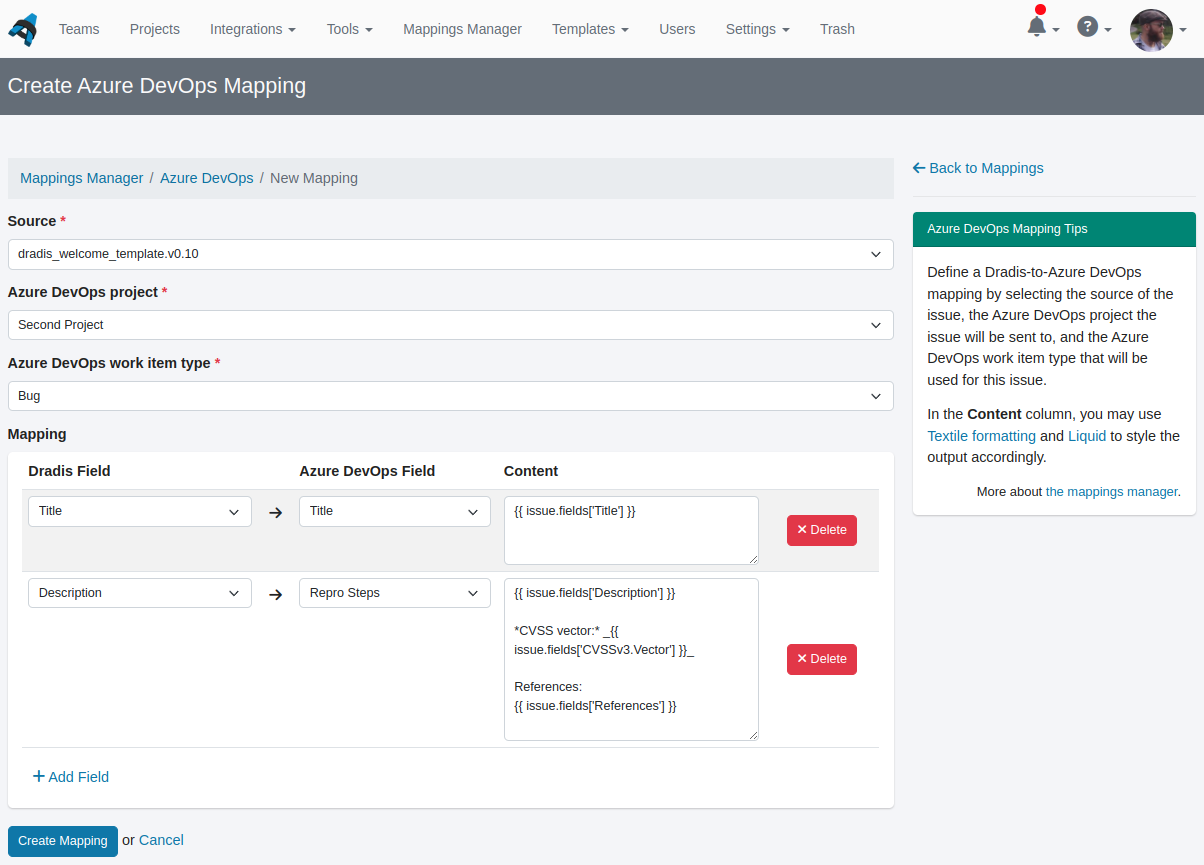Click Azure DevOps breadcrumb link

[207, 178]
